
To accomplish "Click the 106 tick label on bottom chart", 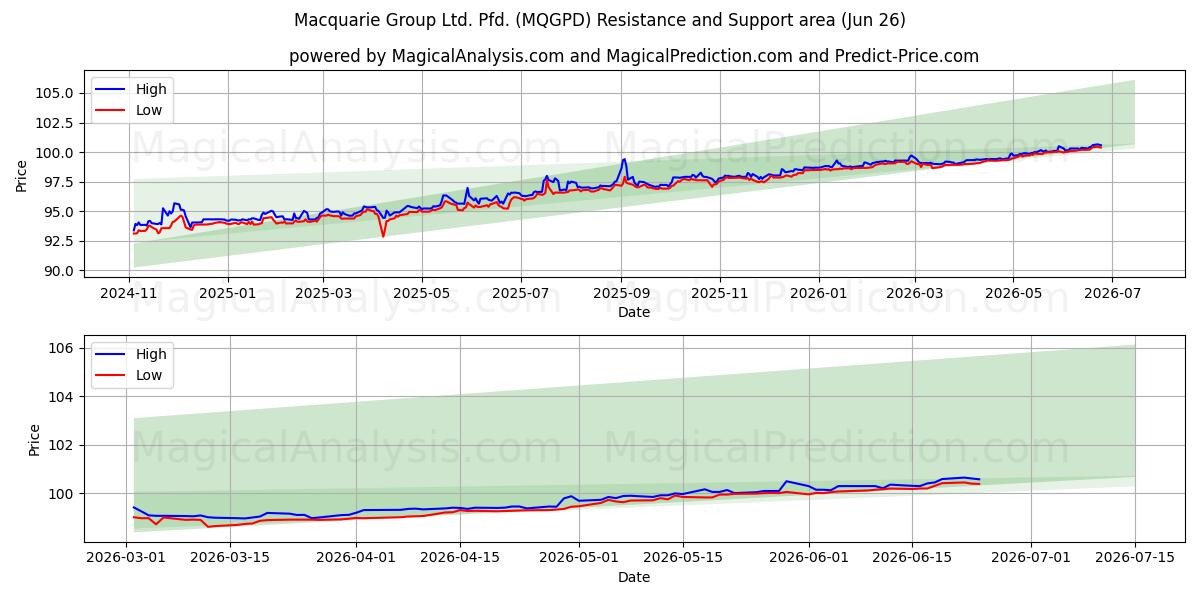I will click(x=61, y=348).
